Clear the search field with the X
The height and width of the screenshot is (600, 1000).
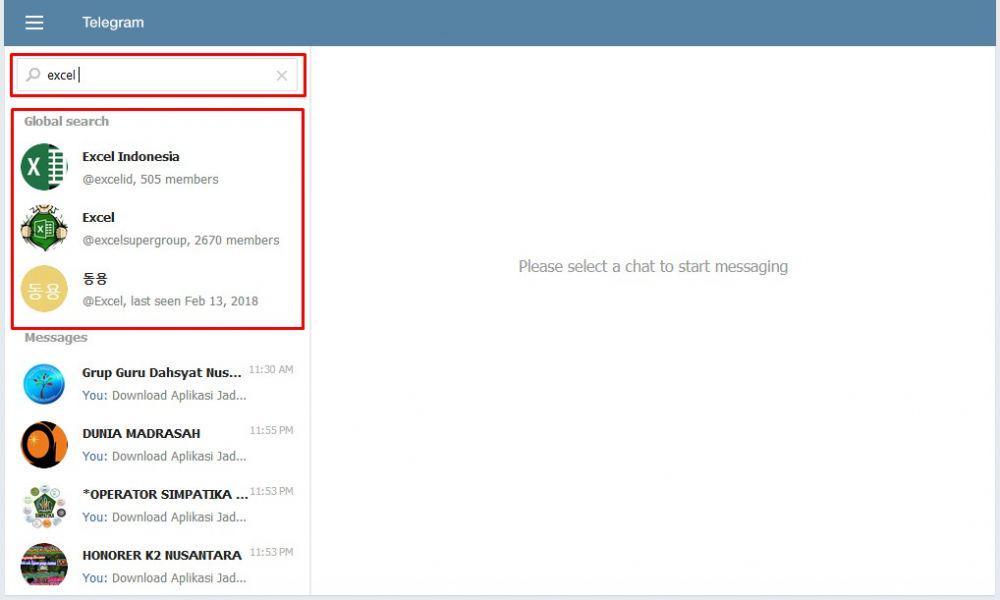(282, 76)
